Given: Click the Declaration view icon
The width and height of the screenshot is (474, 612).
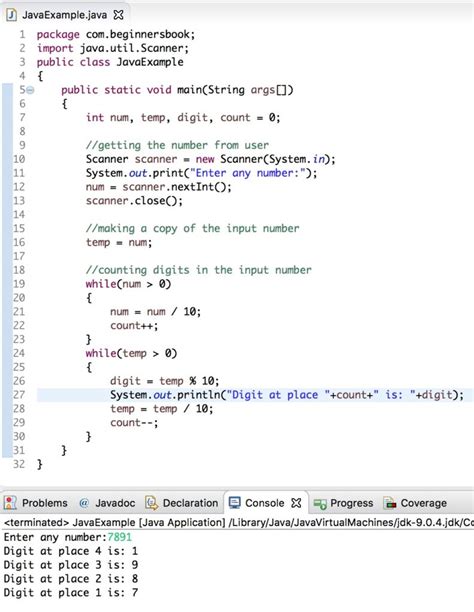Looking at the screenshot, I should [151, 503].
